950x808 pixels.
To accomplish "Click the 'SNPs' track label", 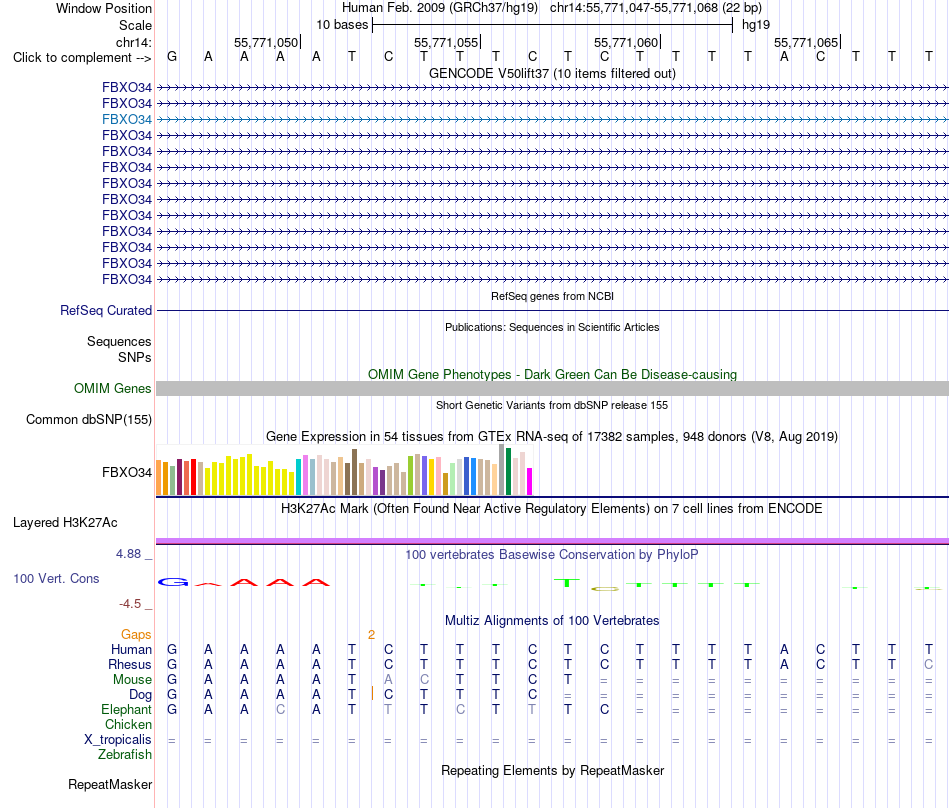I will 135,357.
